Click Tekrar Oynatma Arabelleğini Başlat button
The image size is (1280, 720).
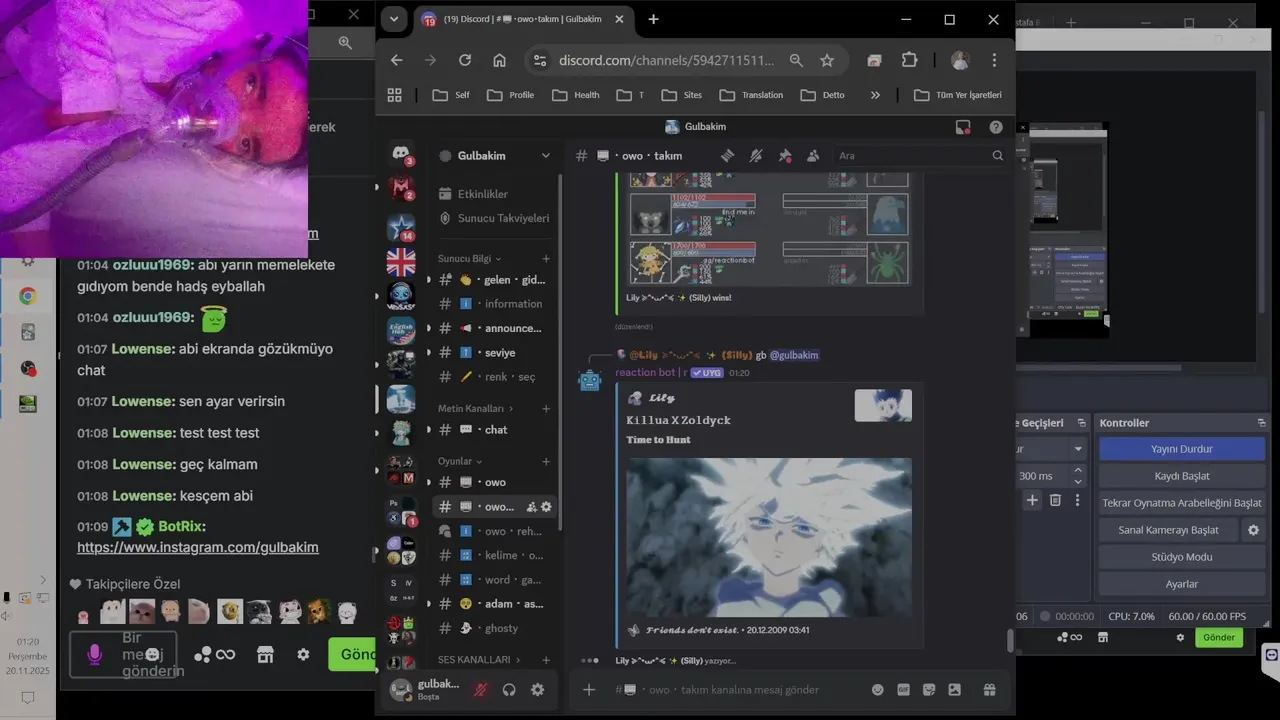point(1182,503)
